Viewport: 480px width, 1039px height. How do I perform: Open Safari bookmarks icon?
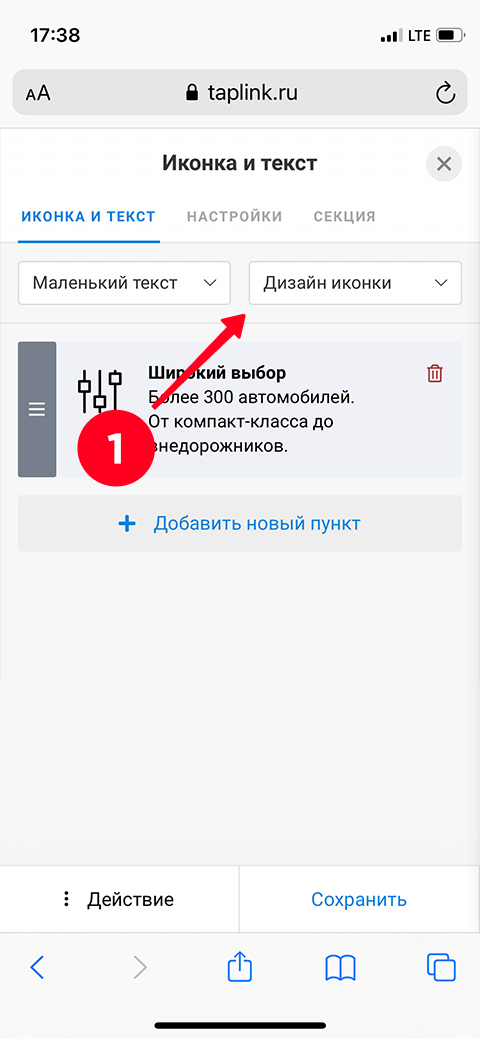[341, 968]
